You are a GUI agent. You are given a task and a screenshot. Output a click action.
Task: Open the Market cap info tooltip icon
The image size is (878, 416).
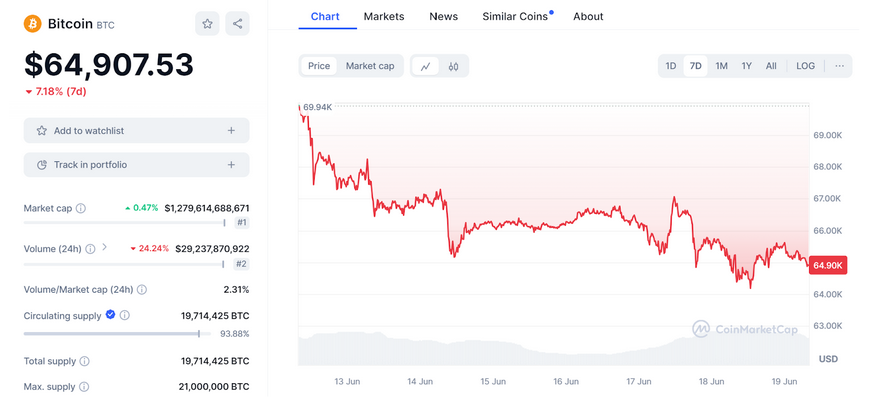(x=81, y=208)
